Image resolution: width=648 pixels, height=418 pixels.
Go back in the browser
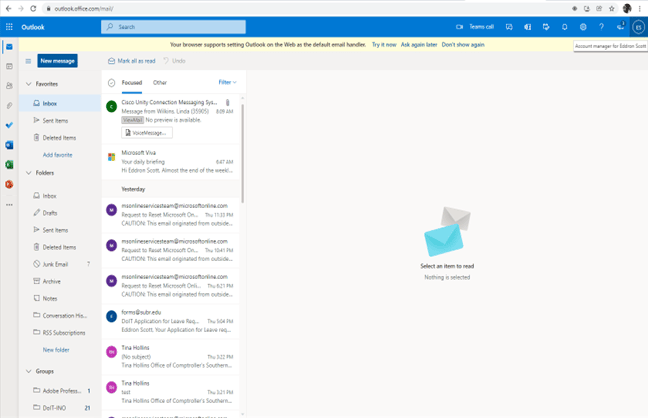click(x=8, y=8)
